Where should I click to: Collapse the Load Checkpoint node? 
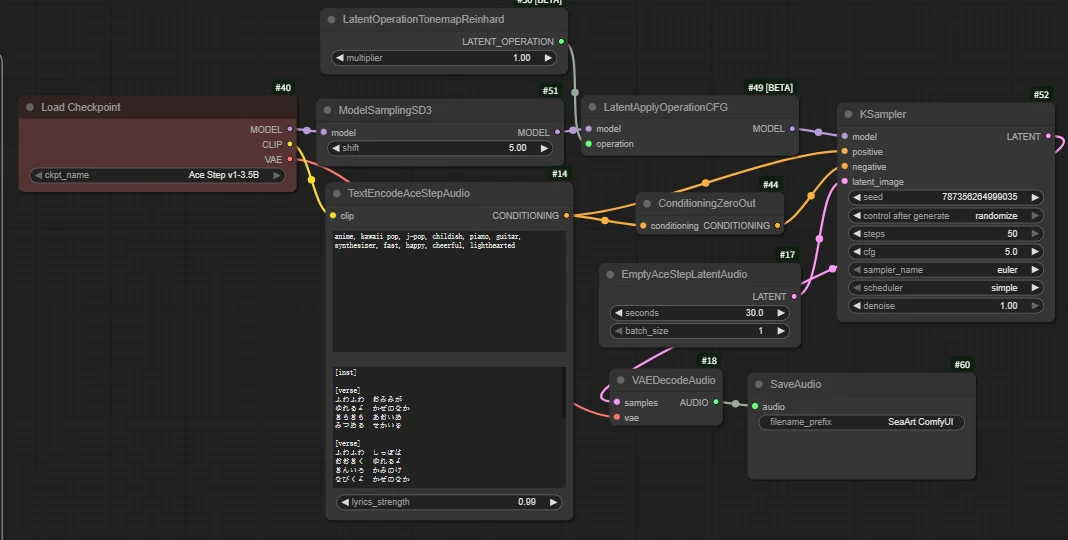click(30, 108)
